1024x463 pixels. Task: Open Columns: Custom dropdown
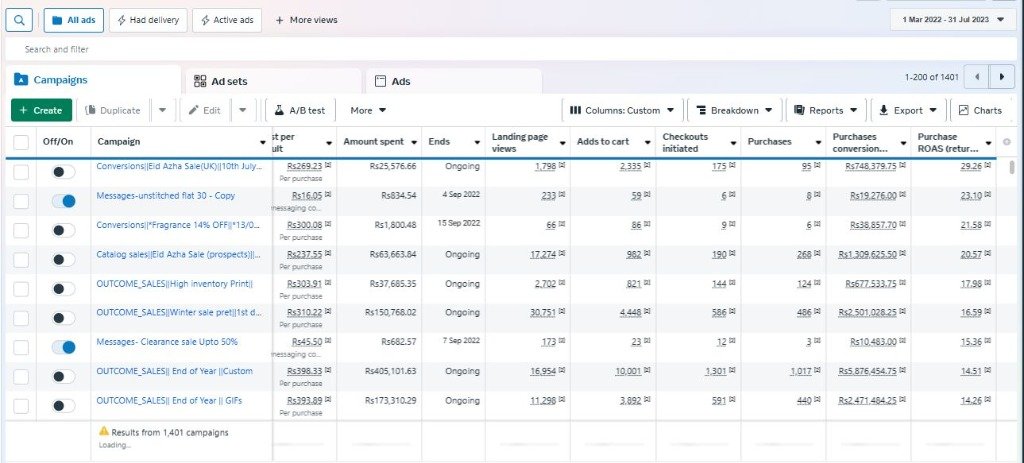622,110
